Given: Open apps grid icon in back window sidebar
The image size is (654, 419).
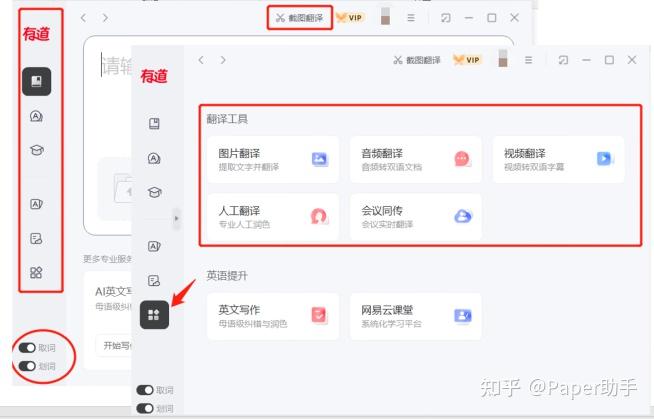Looking at the screenshot, I should click(37, 273).
